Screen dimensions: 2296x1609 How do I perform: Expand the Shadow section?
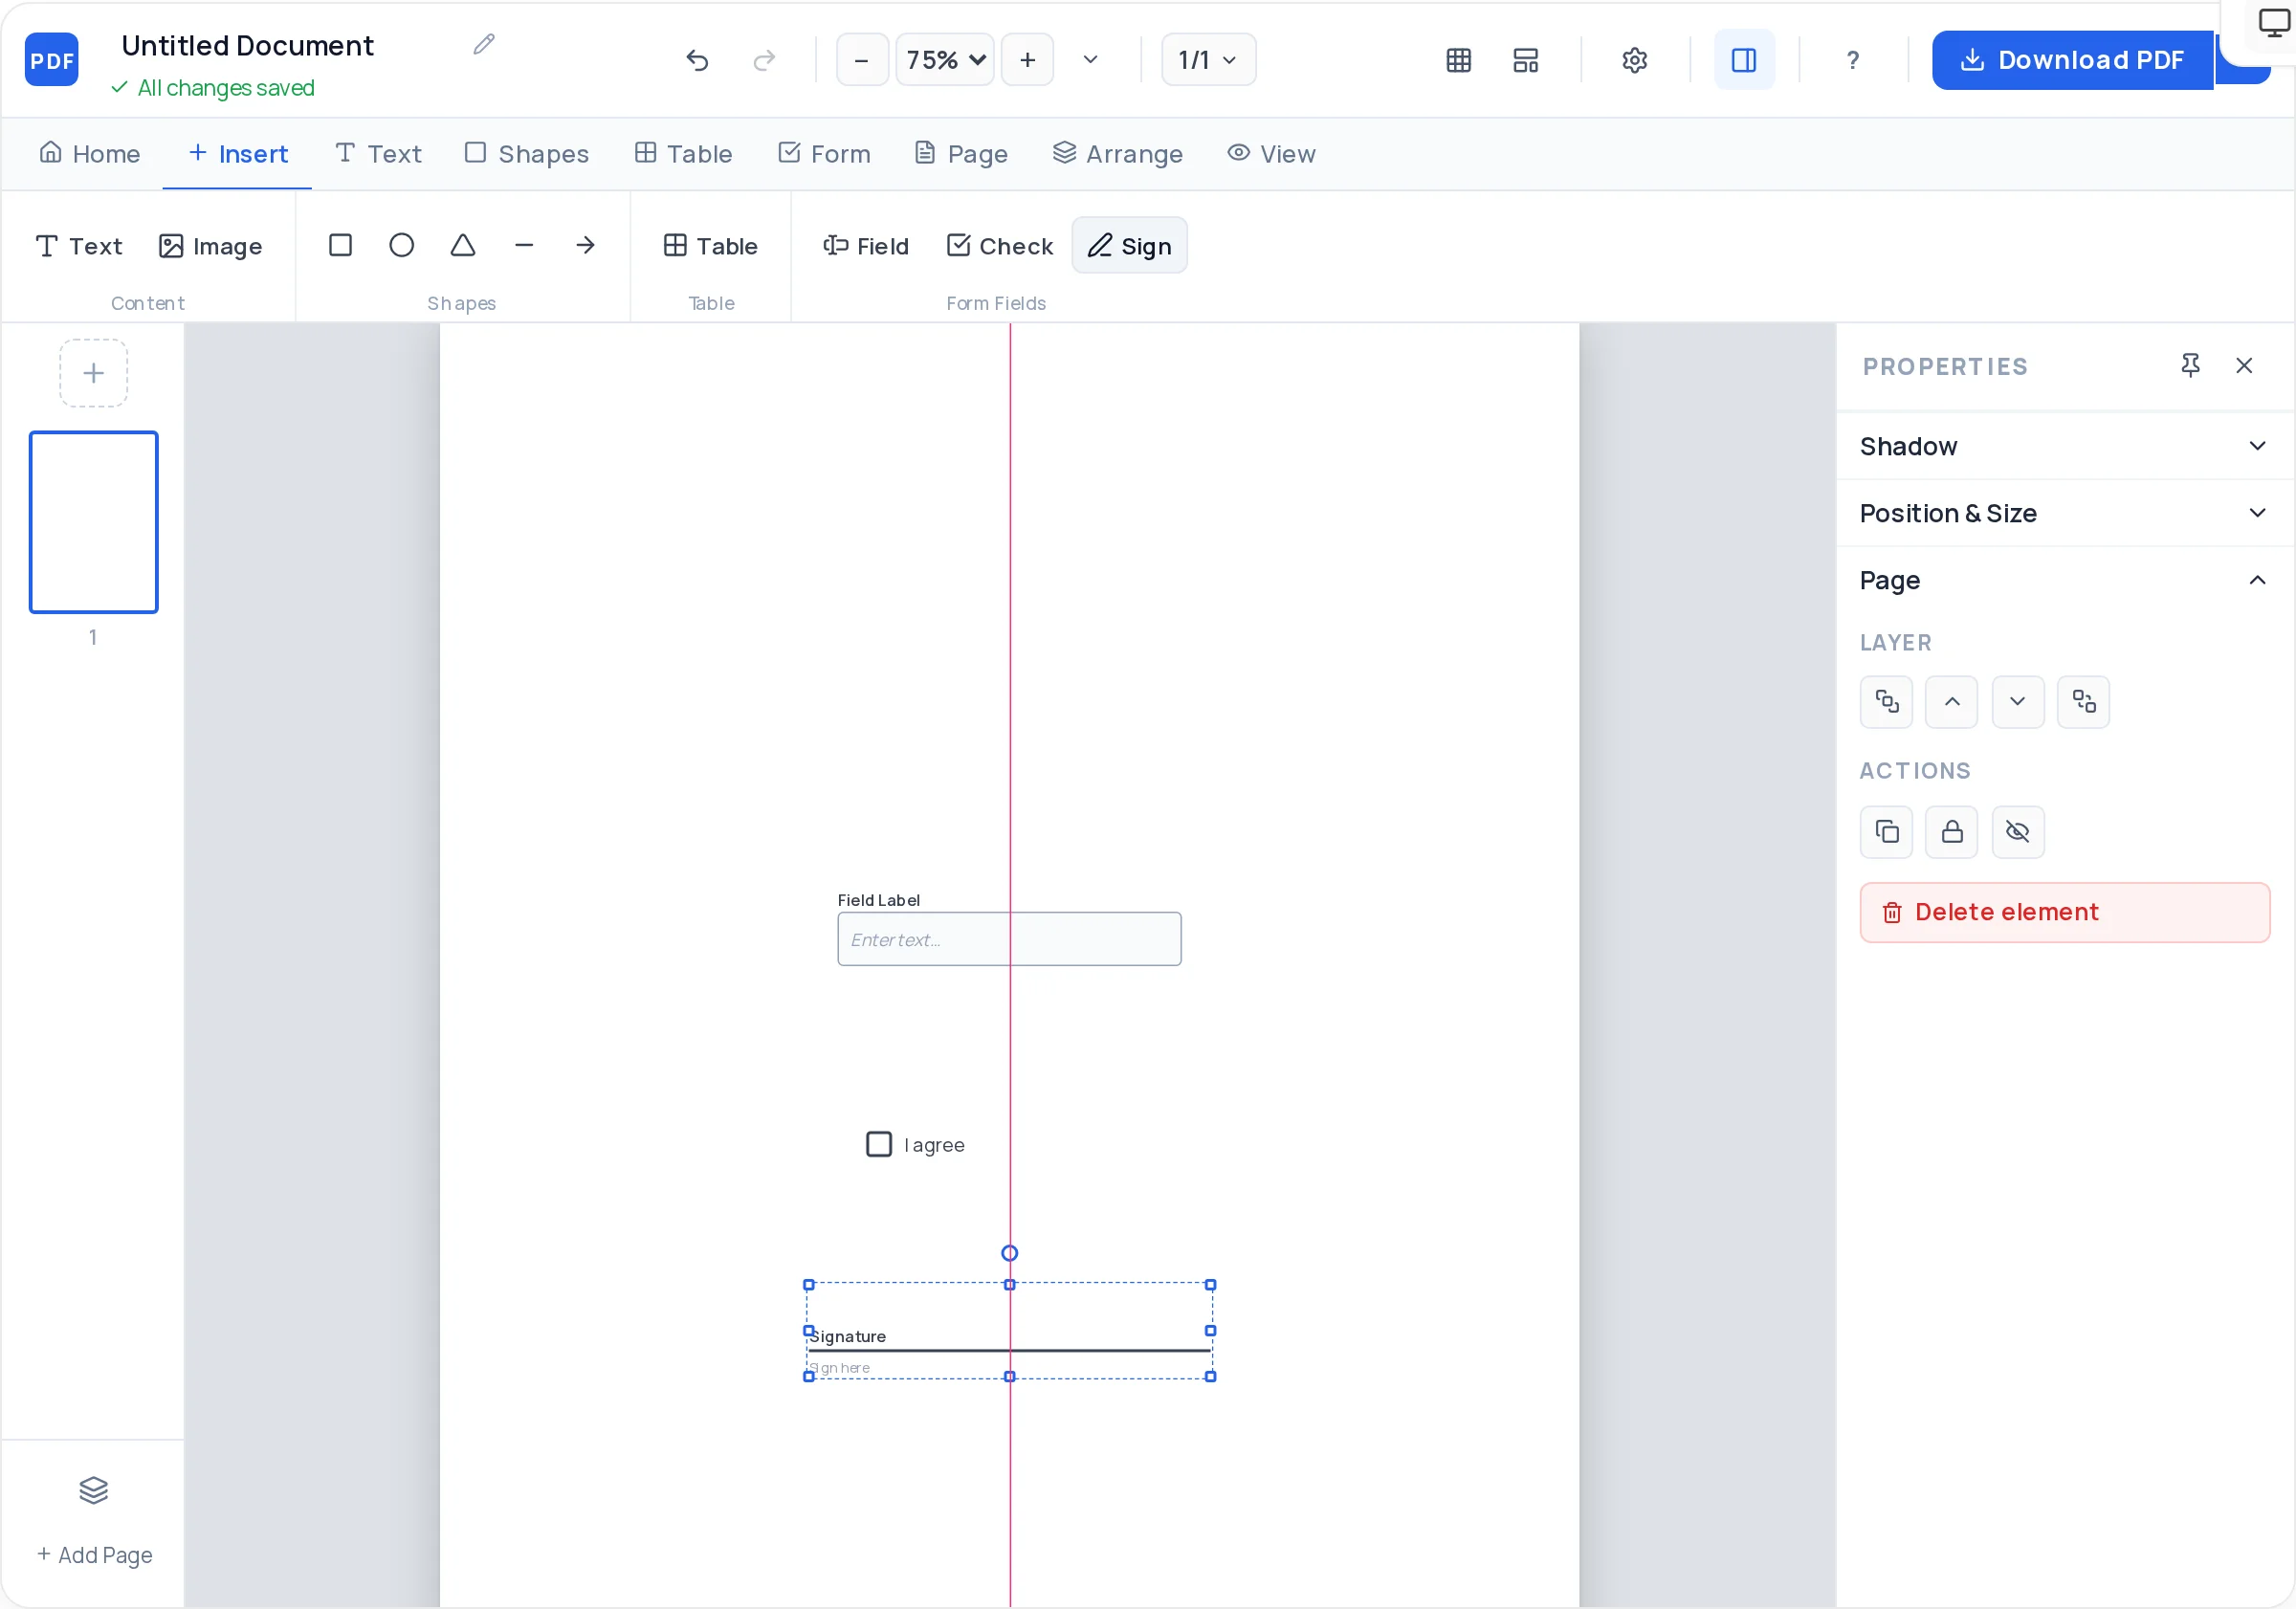(x=2065, y=446)
